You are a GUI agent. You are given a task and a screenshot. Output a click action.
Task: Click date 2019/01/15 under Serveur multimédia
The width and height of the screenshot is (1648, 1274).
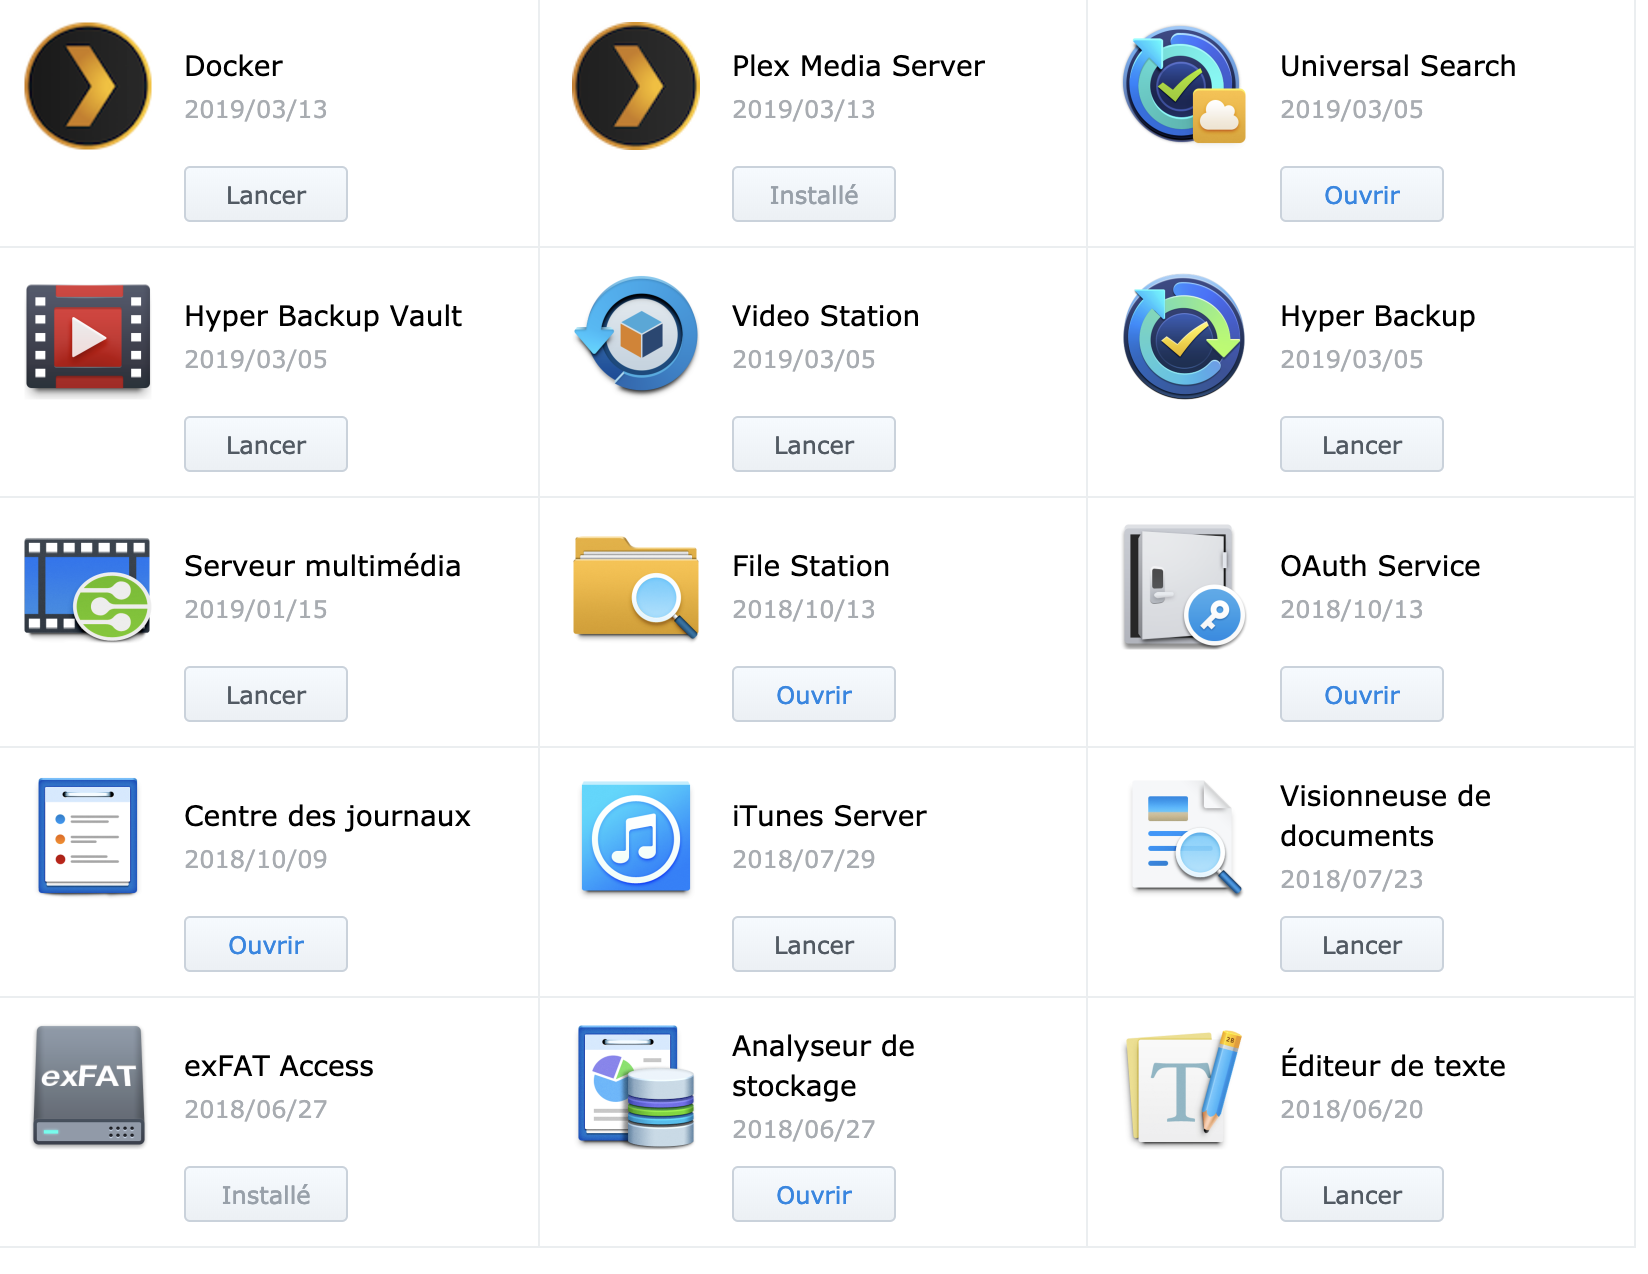(x=255, y=609)
